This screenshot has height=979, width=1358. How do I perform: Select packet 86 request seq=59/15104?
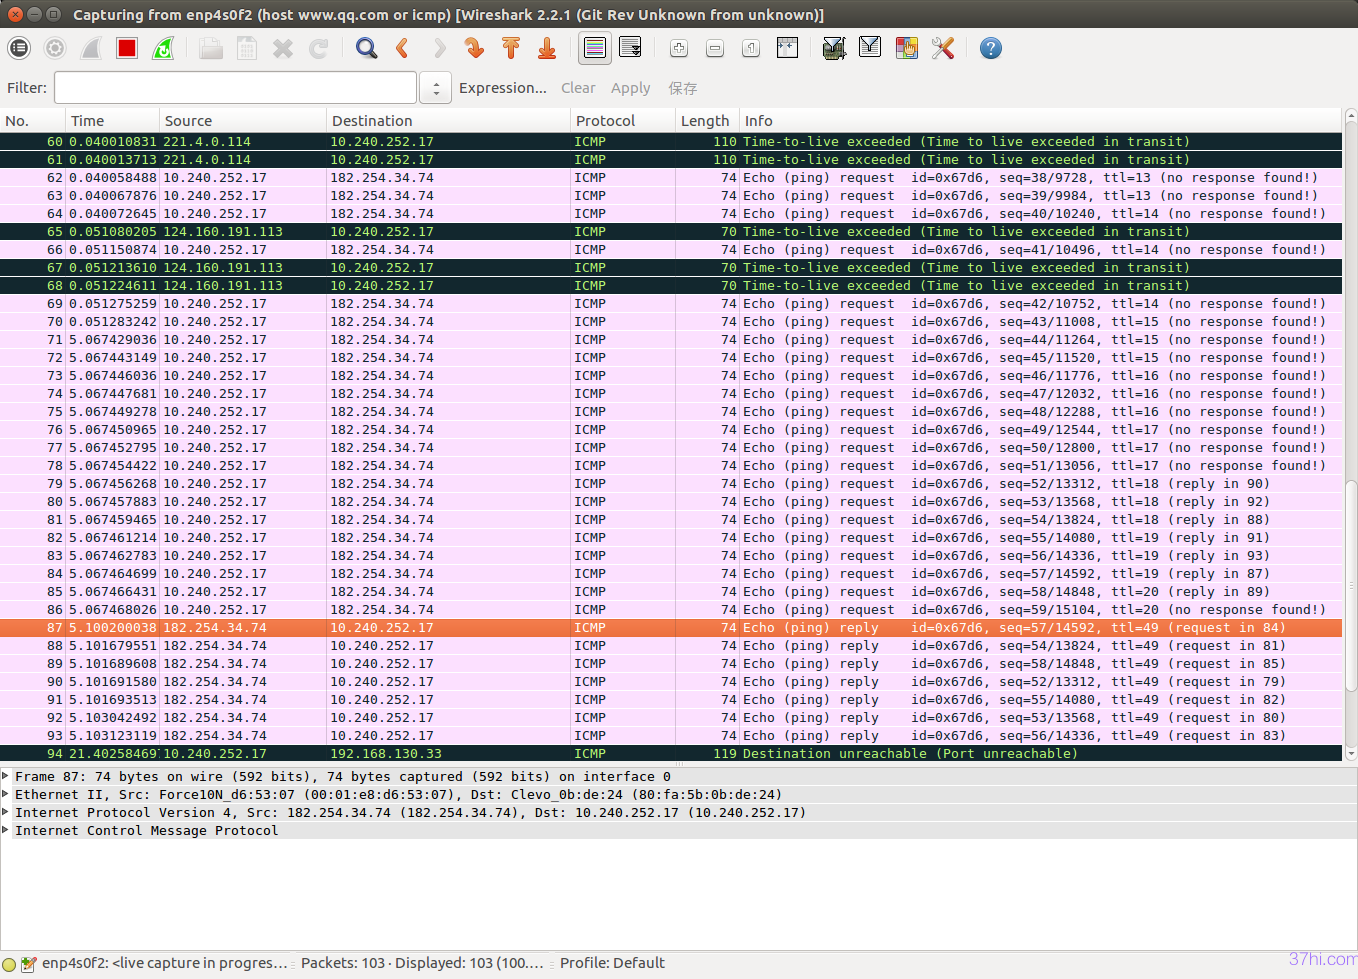click(671, 609)
